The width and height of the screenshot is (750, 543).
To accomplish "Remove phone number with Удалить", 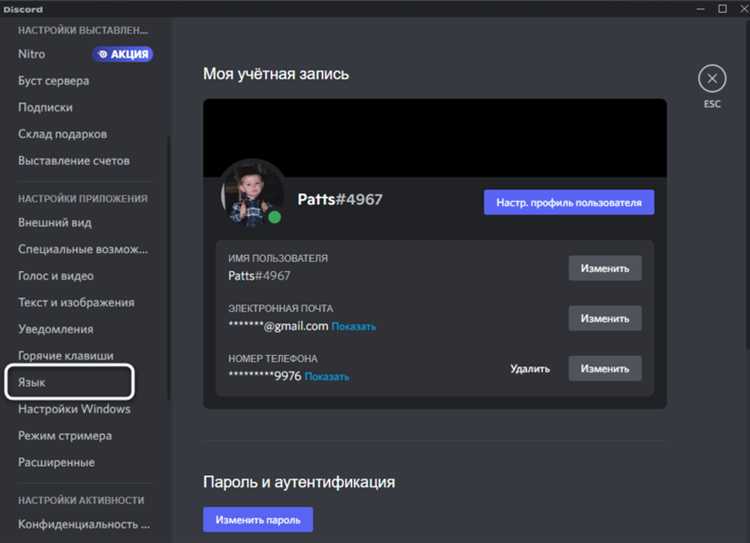I will [529, 369].
